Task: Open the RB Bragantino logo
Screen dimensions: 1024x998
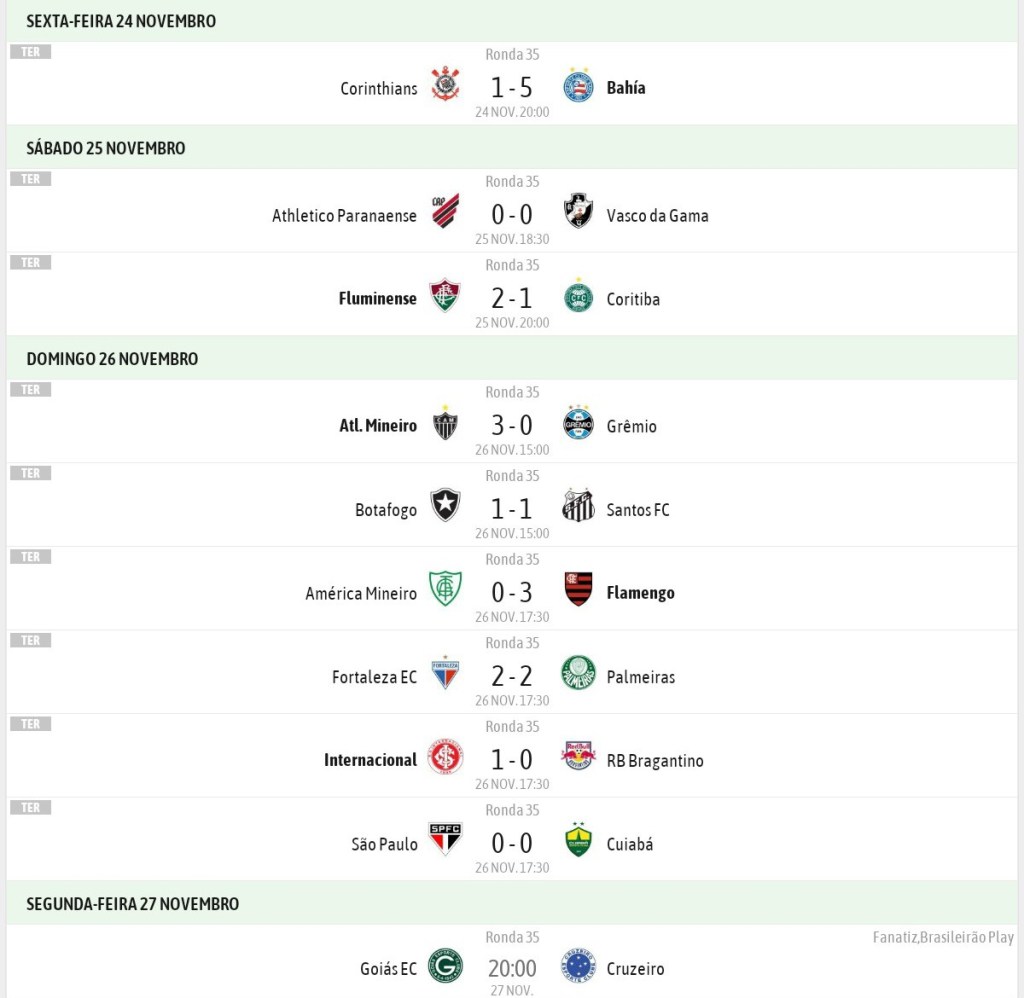Action: coord(578,757)
